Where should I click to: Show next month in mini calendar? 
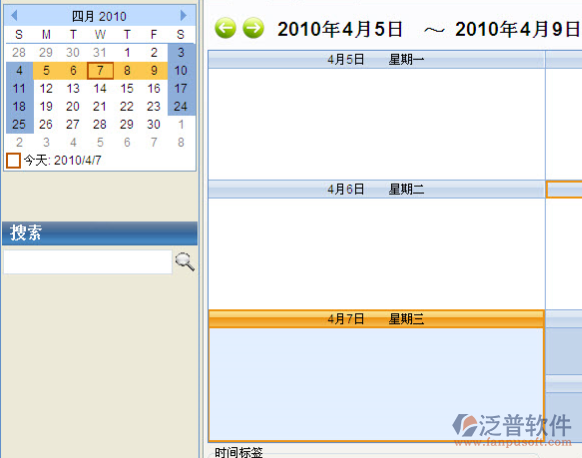pos(183,16)
